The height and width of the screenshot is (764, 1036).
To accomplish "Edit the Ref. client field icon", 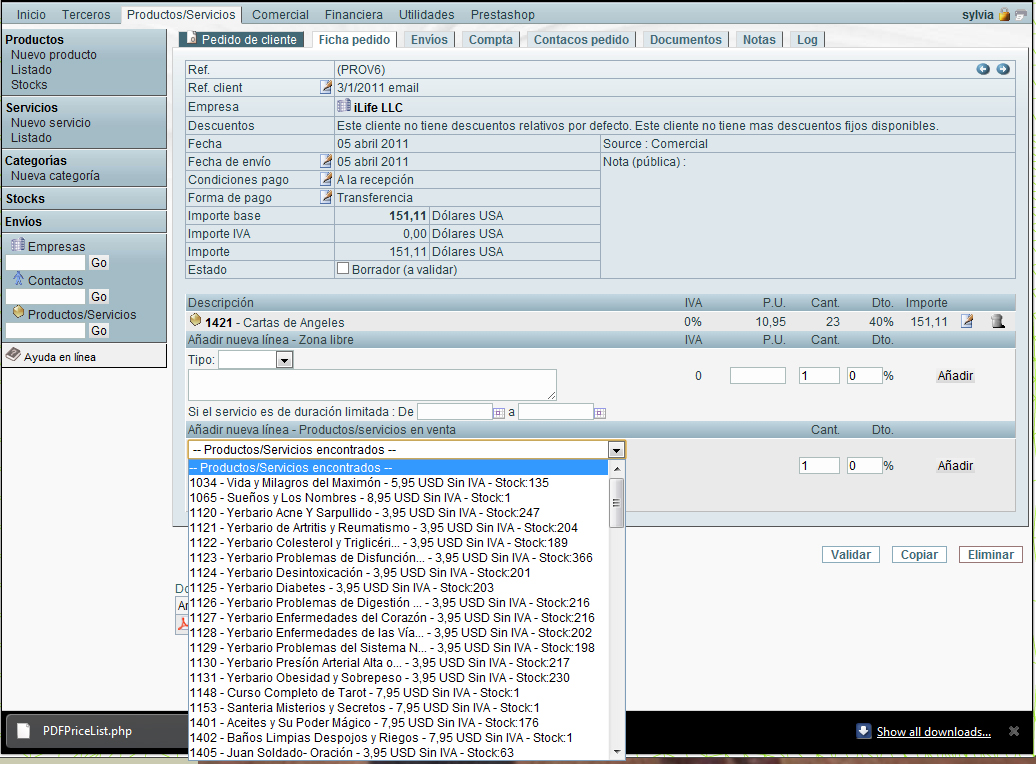I will point(326,87).
